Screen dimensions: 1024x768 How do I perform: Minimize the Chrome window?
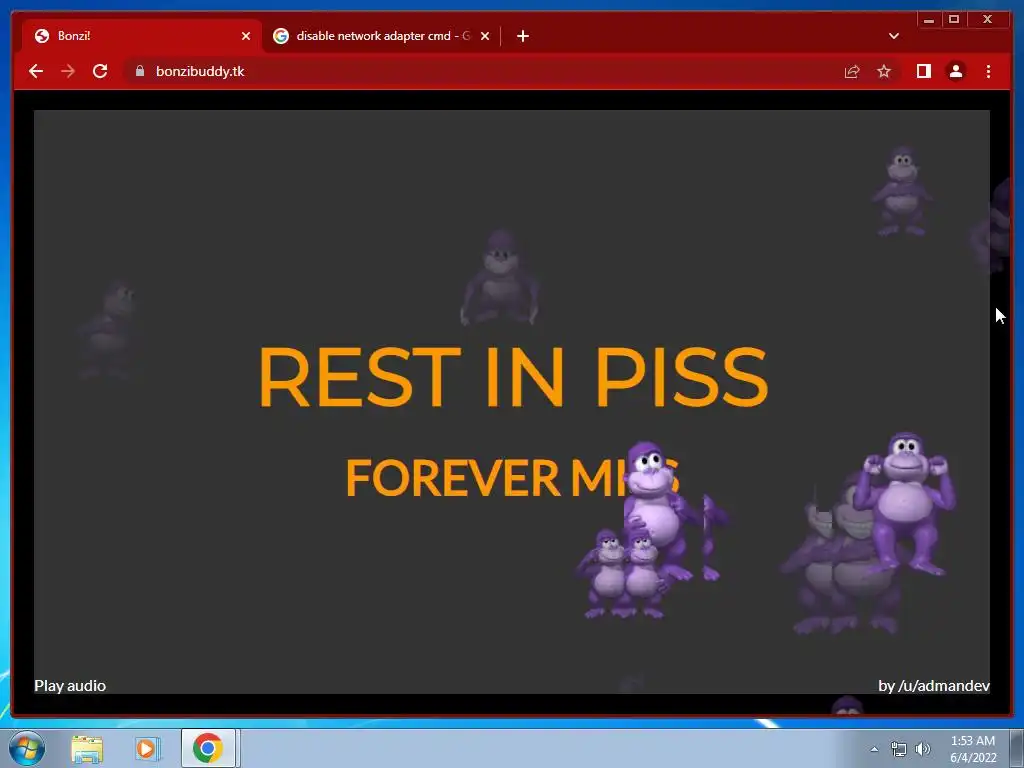(x=929, y=20)
